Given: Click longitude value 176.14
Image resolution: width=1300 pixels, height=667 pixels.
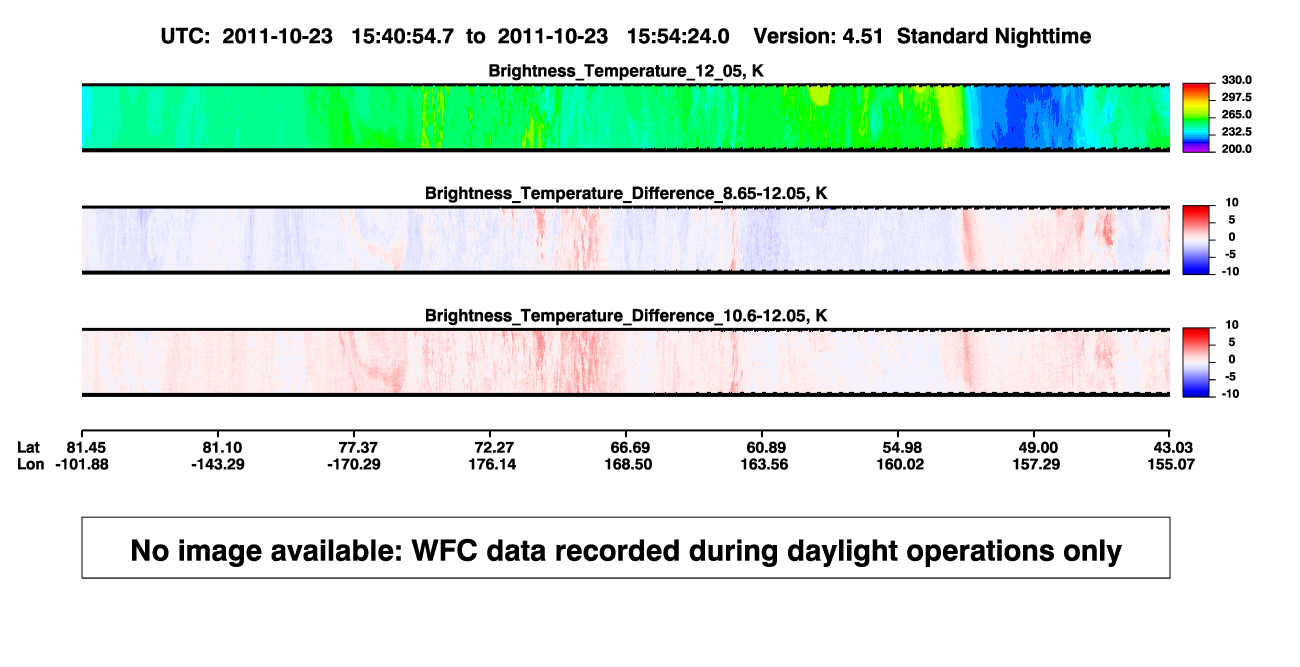Looking at the screenshot, I should coord(492,464).
